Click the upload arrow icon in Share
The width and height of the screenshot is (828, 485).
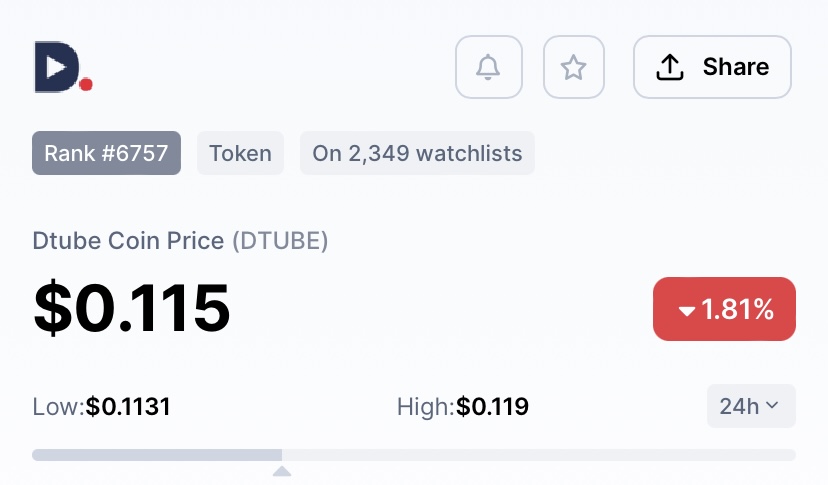670,67
